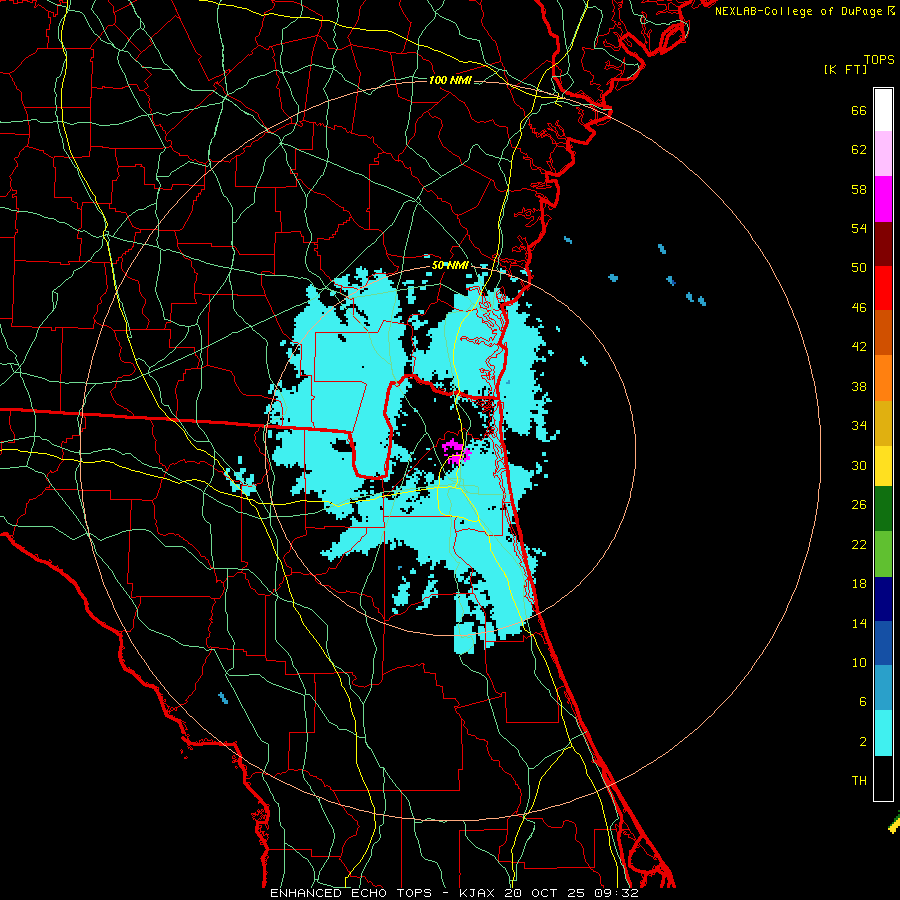Screen dimensions: 900x900
Task: Click the 'TH' threshold label
Action: [859, 781]
